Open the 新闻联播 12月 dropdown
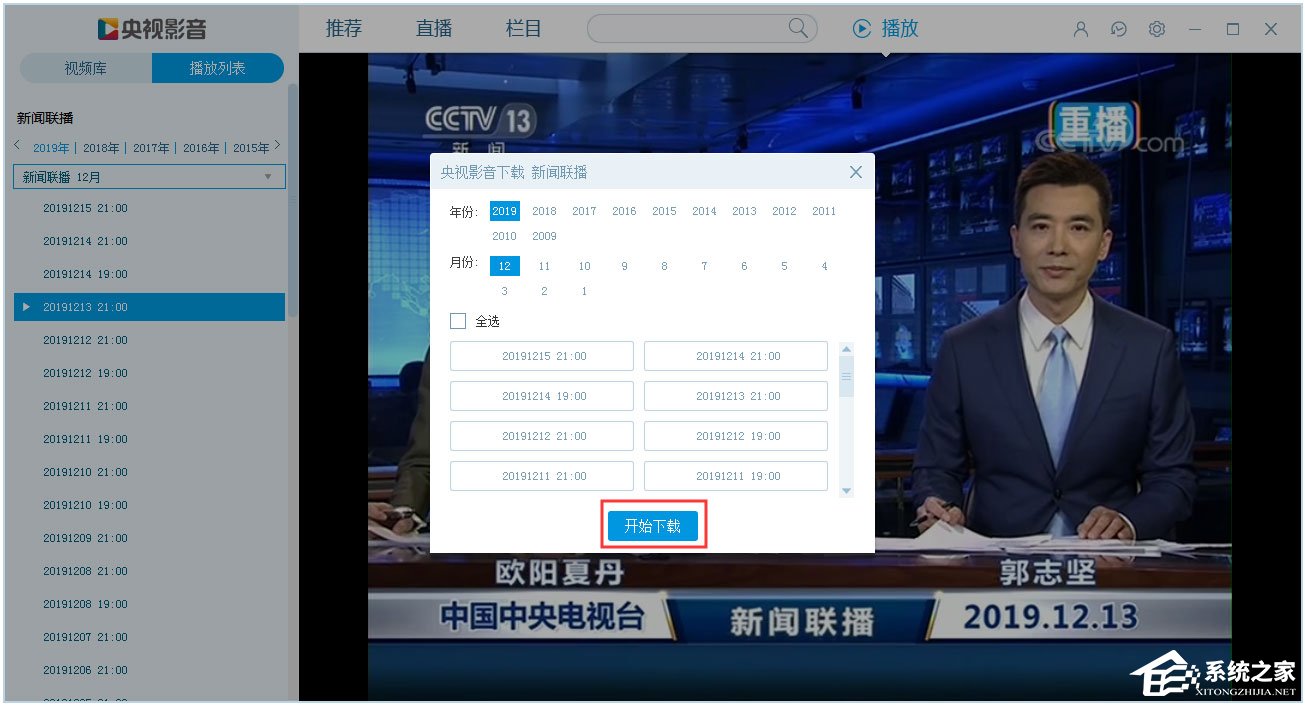1305x705 pixels. (148, 176)
